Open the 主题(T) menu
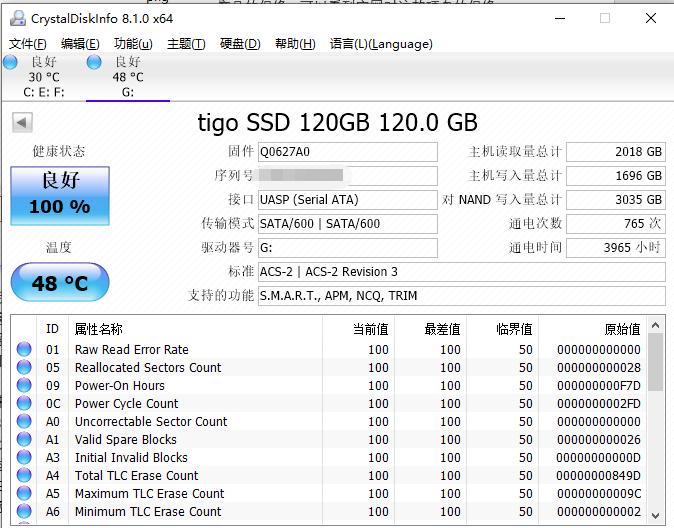 click(x=186, y=44)
